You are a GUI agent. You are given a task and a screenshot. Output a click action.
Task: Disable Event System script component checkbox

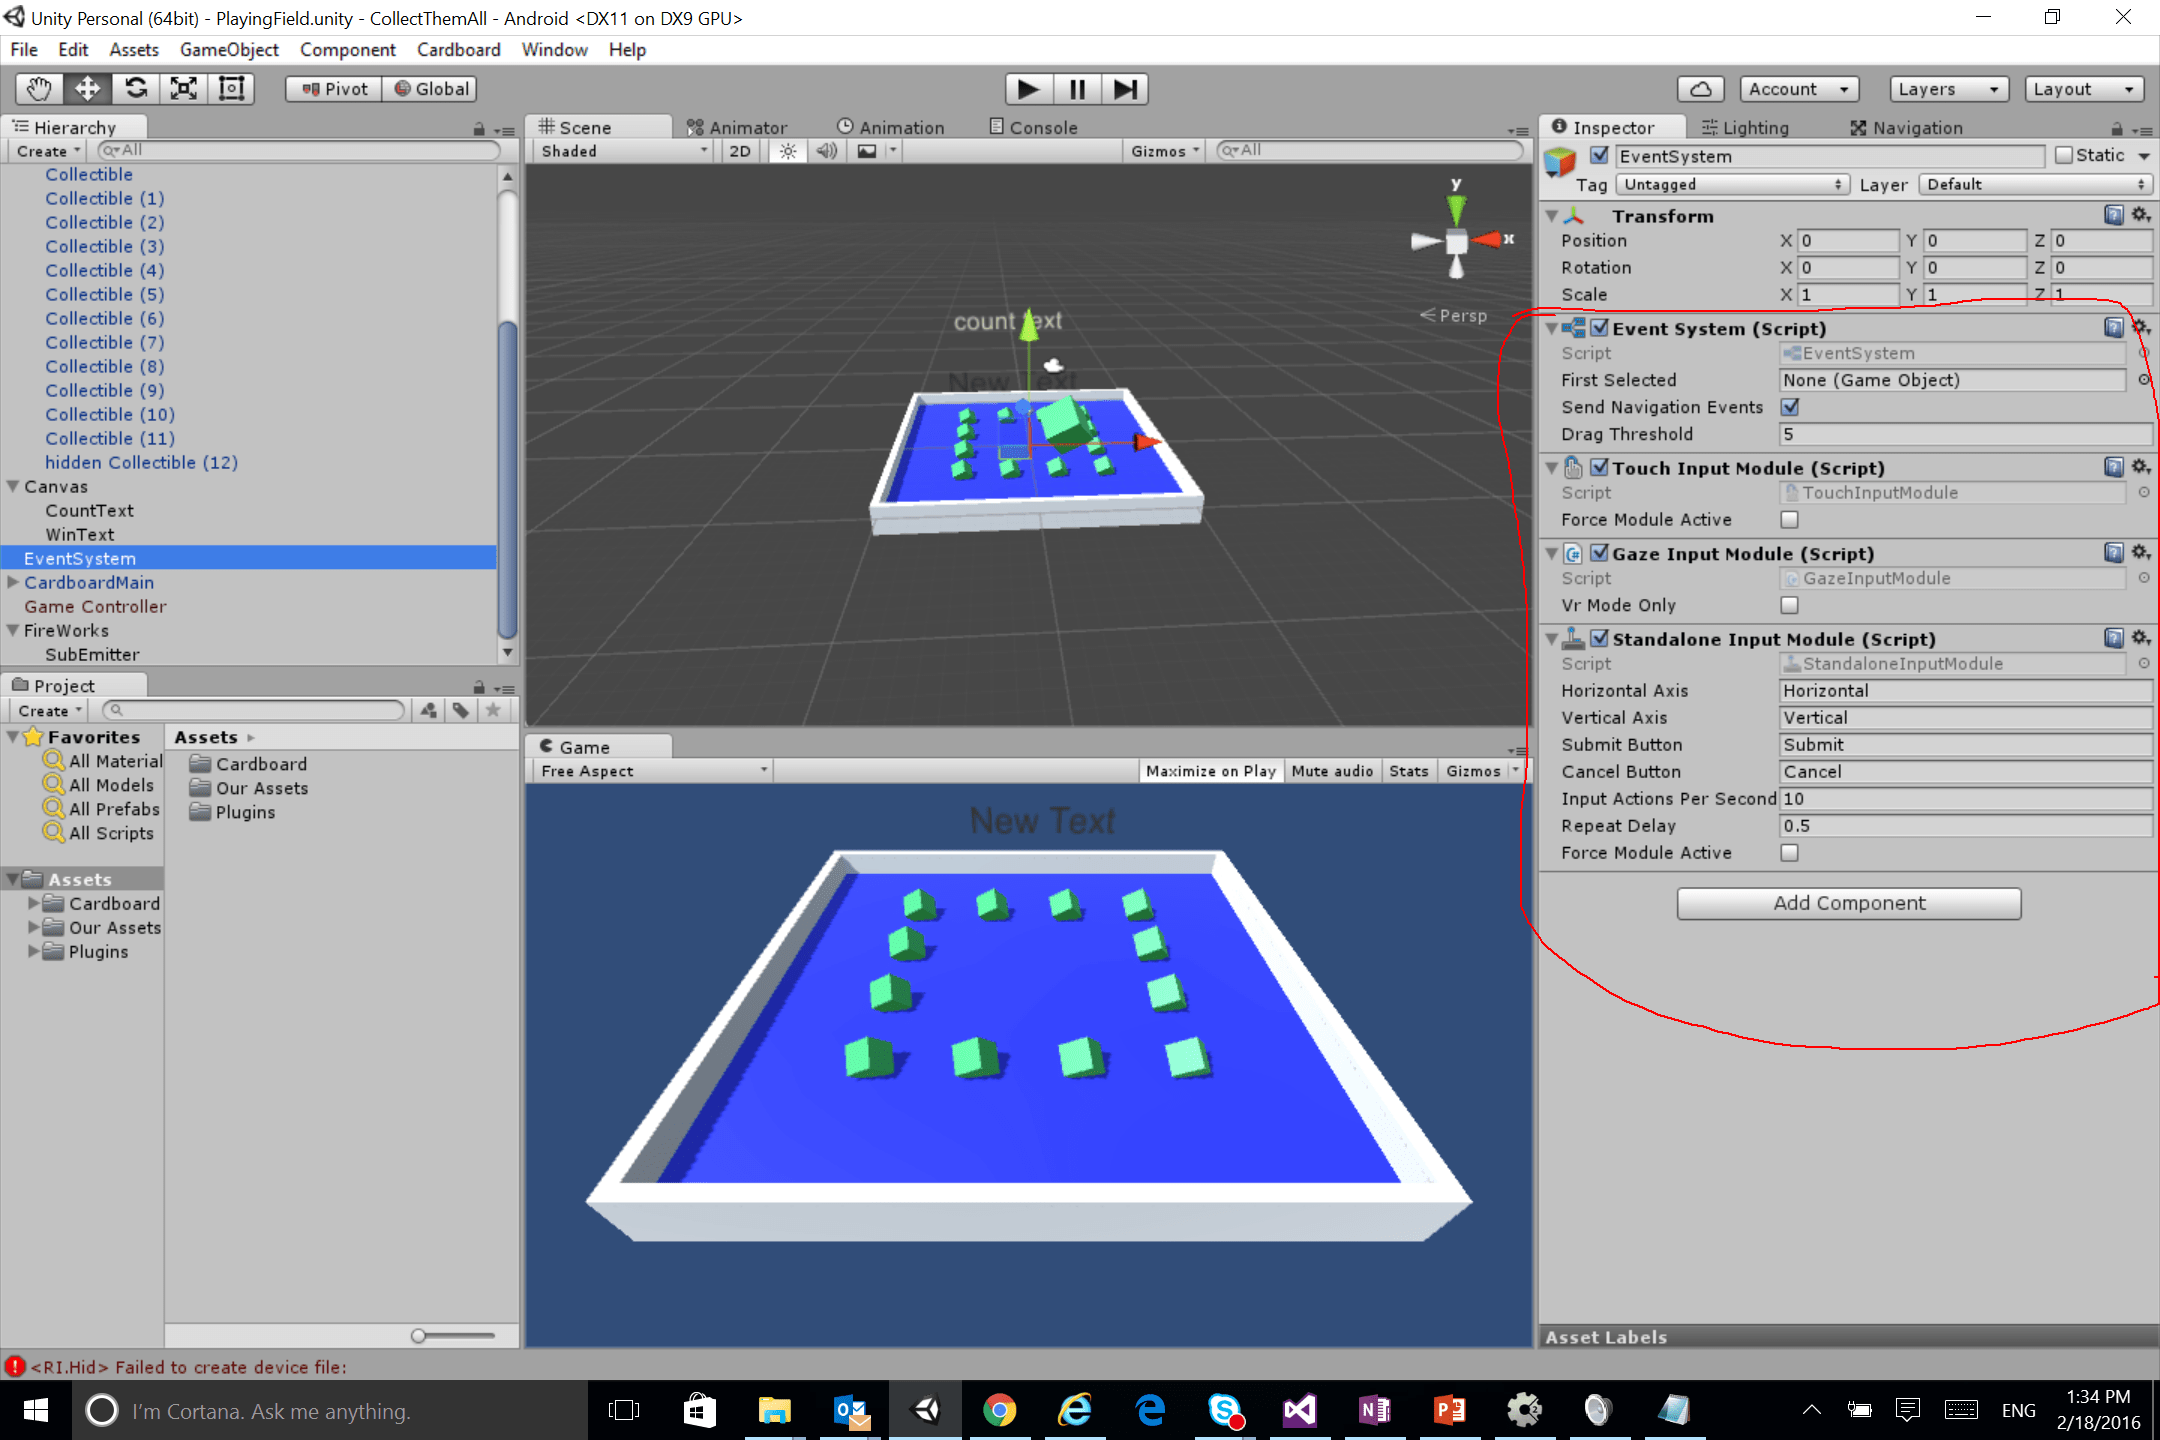pos(1599,328)
